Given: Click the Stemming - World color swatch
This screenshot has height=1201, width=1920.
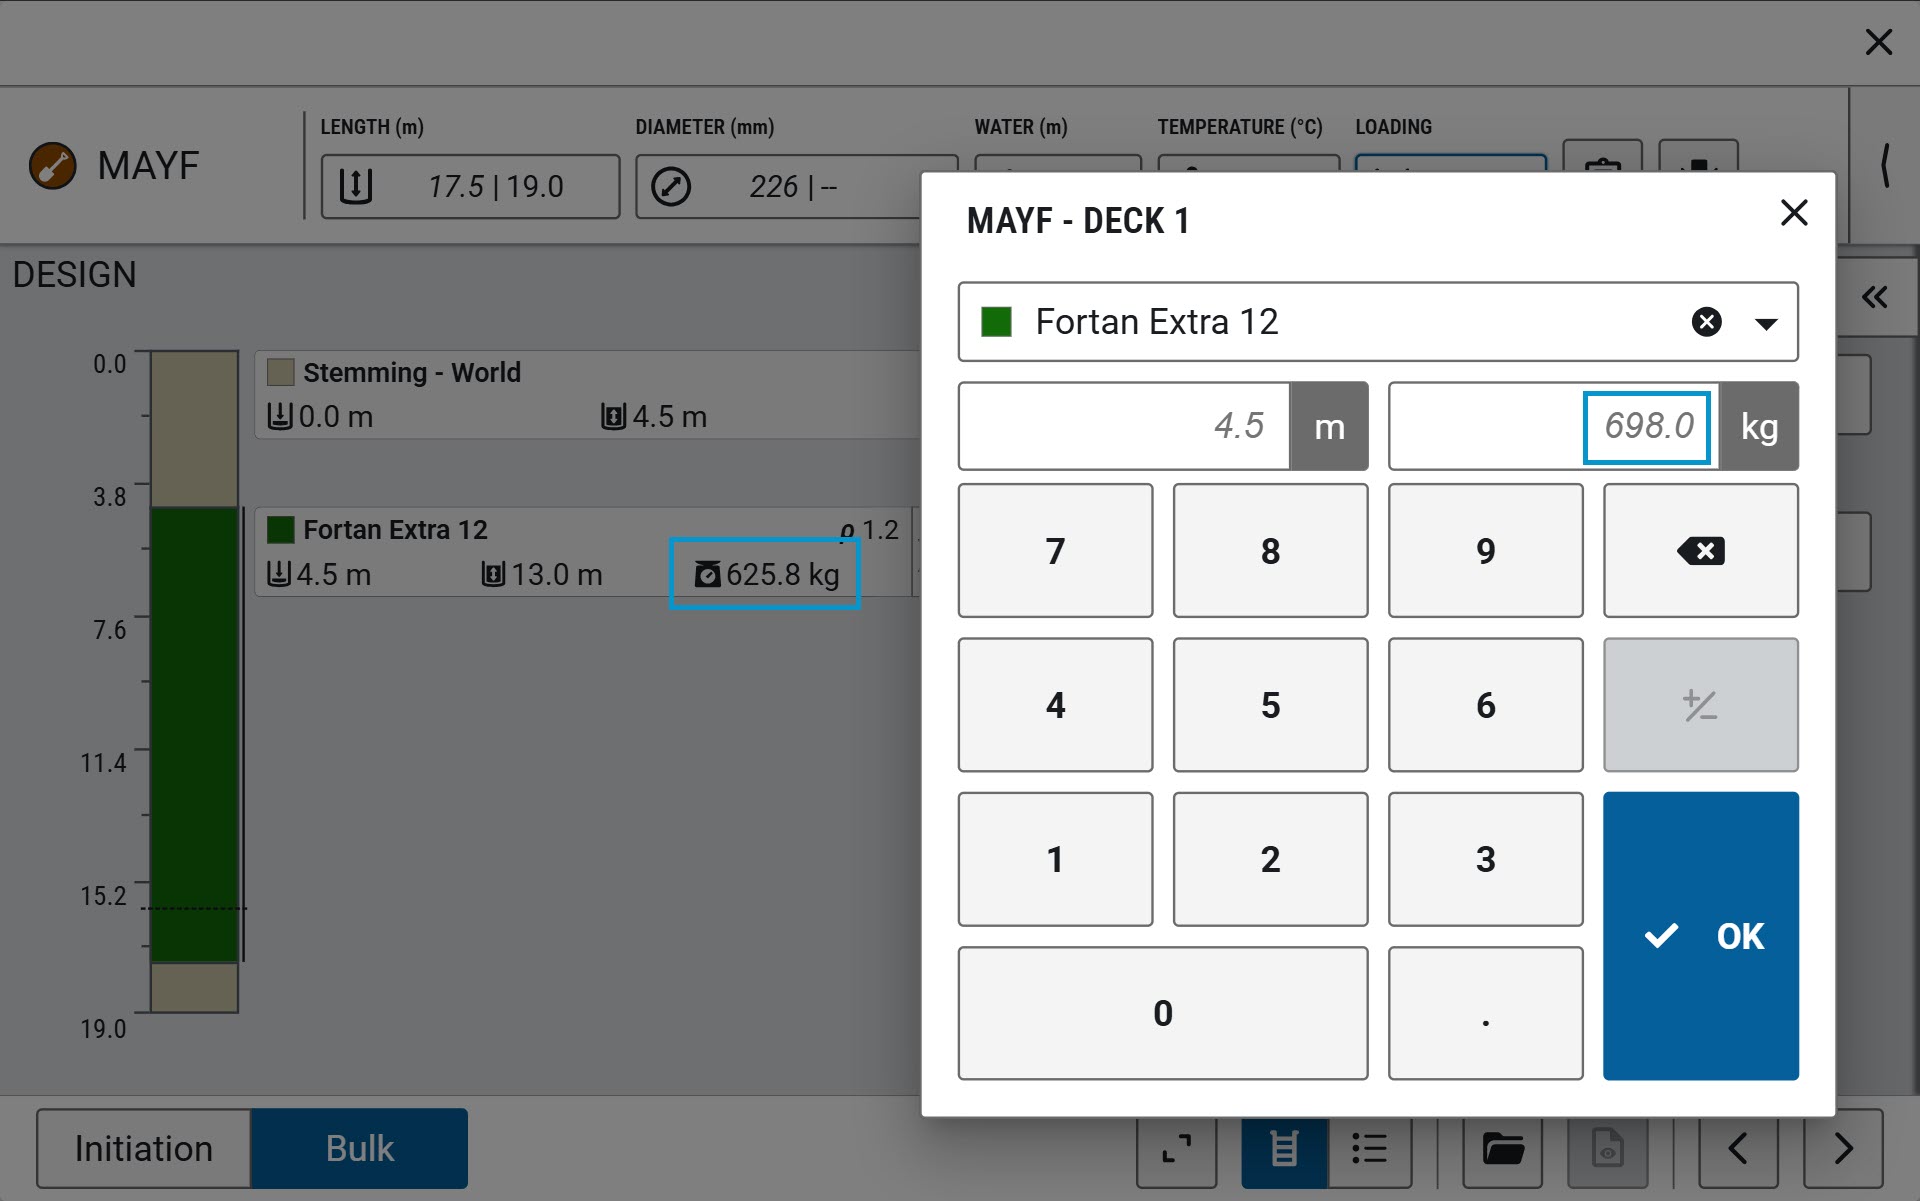Looking at the screenshot, I should click(281, 373).
